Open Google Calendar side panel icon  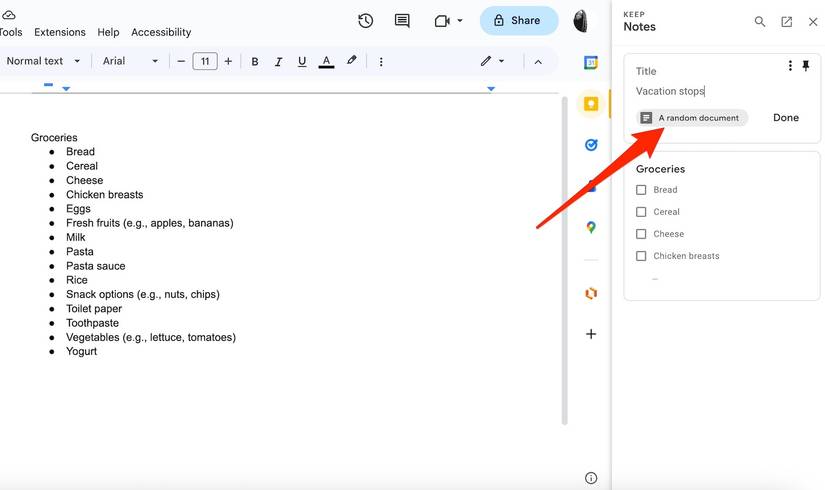pos(591,62)
